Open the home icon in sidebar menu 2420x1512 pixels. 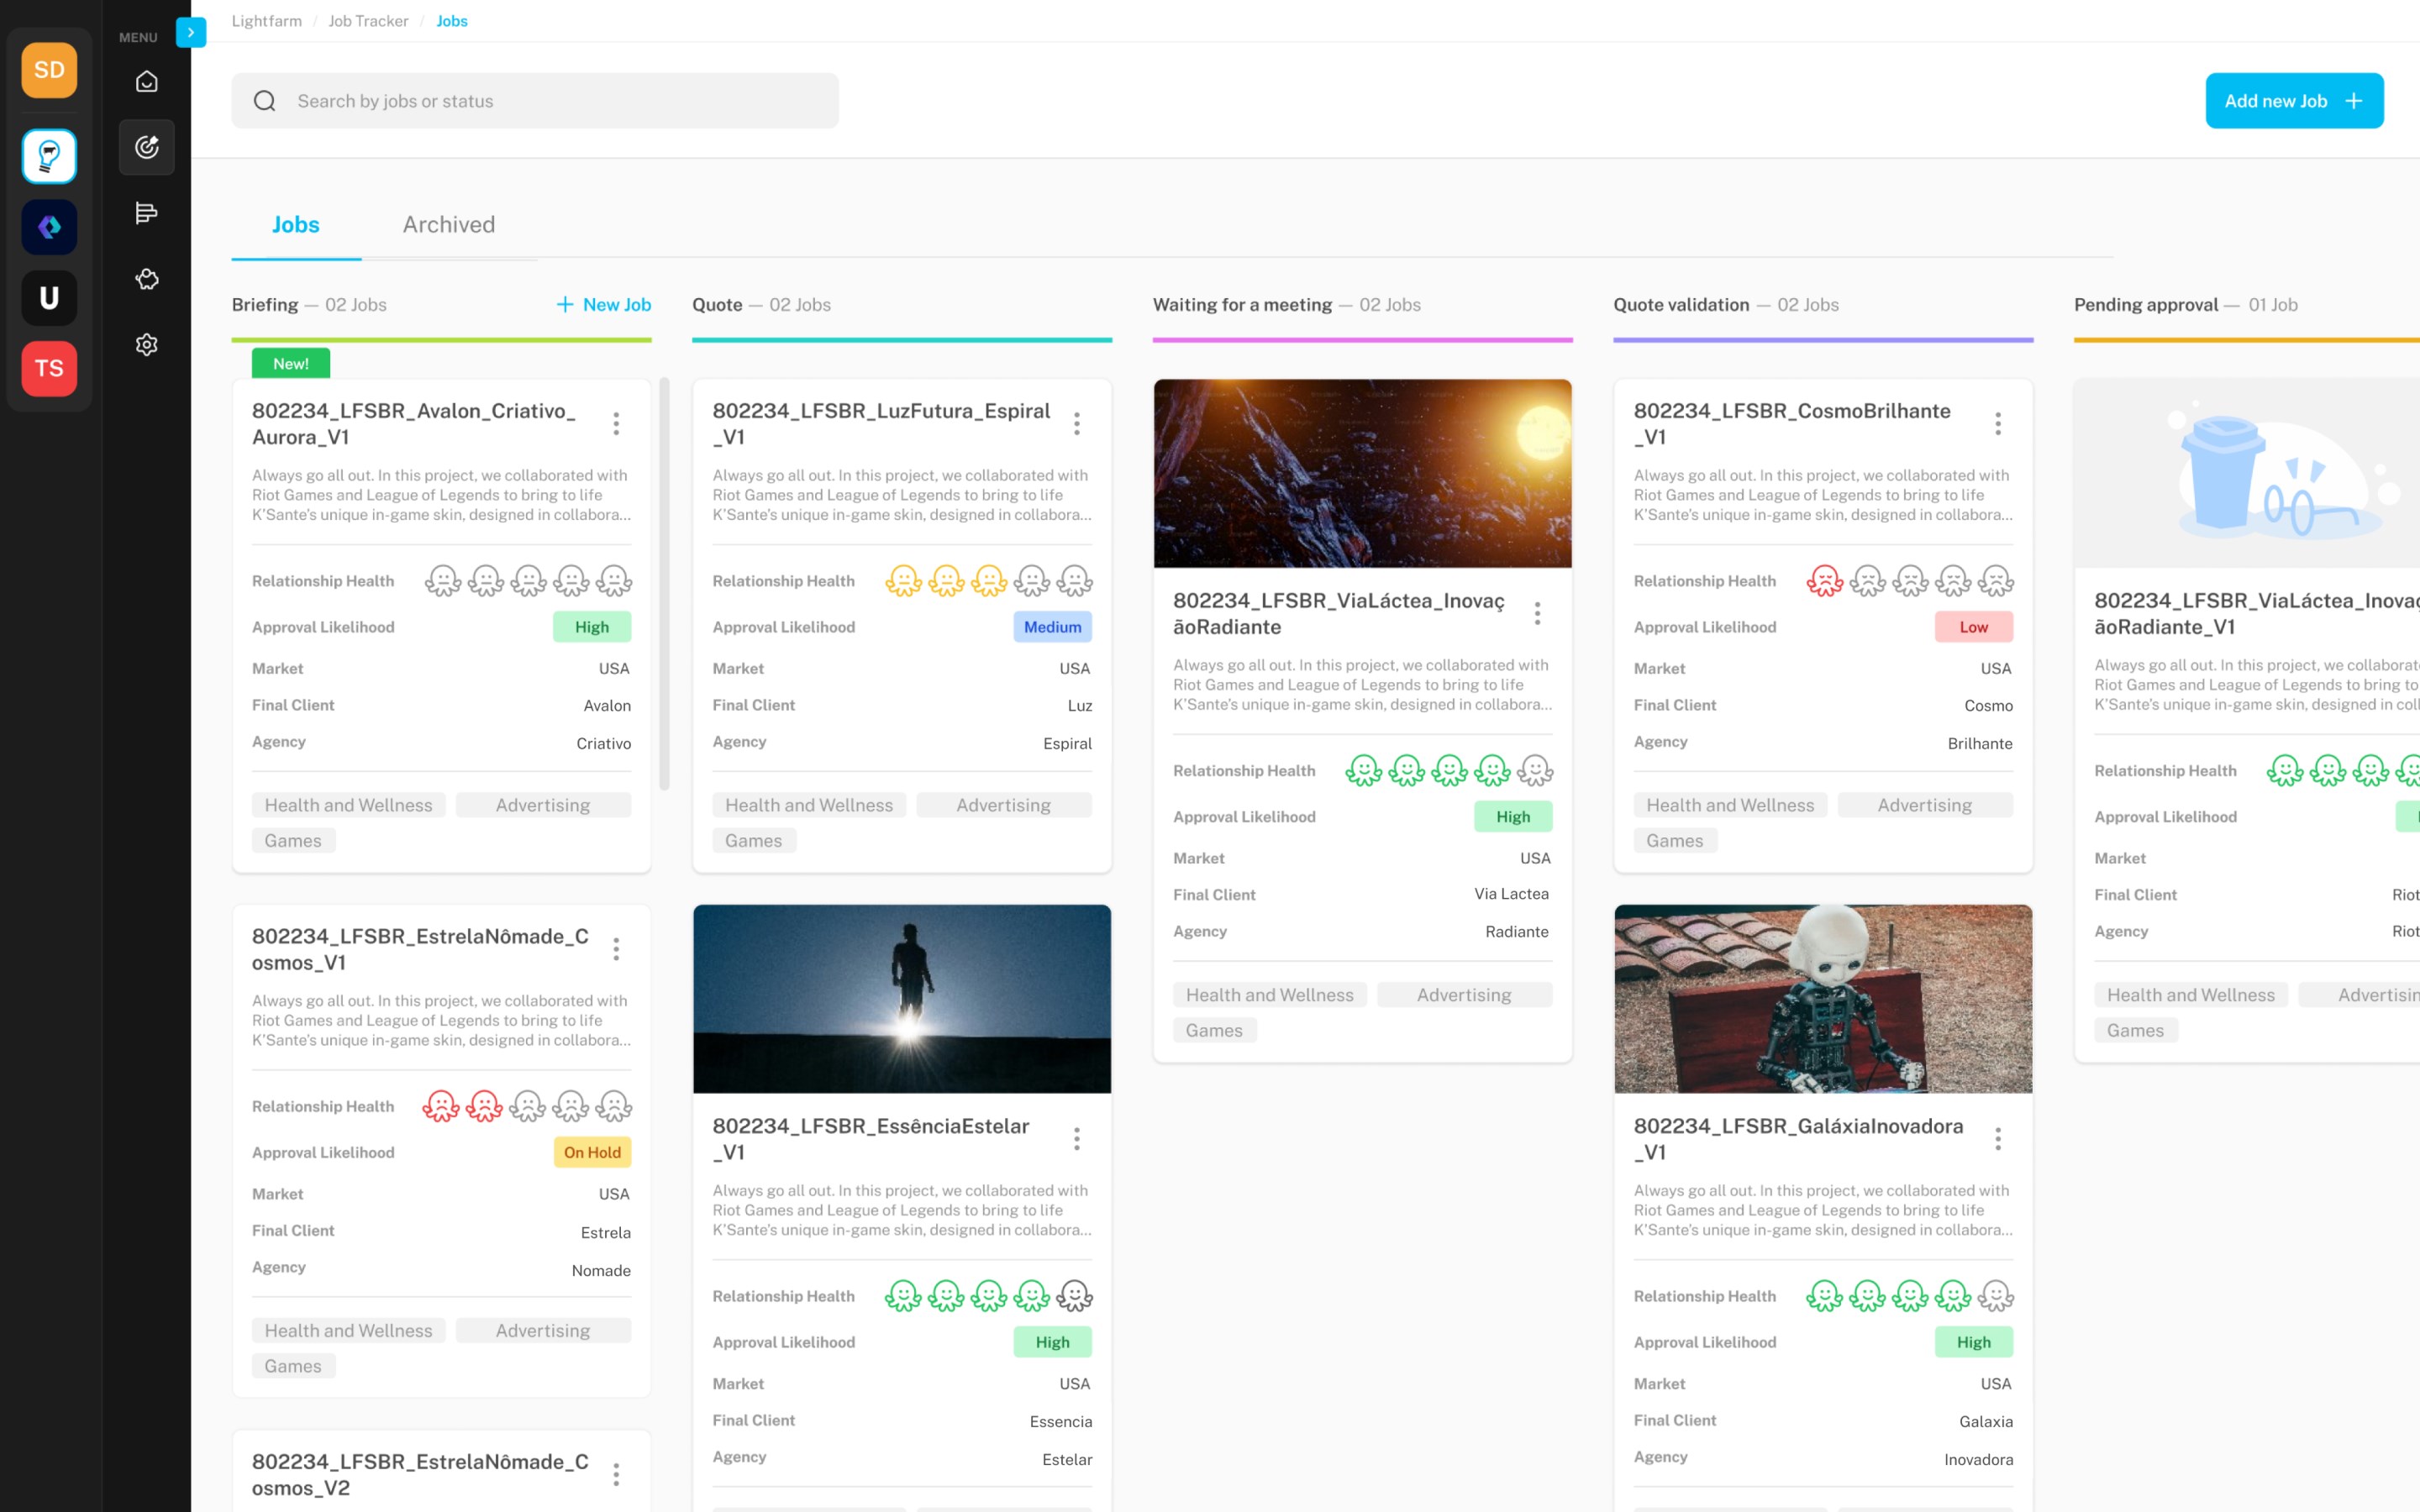(147, 81)
